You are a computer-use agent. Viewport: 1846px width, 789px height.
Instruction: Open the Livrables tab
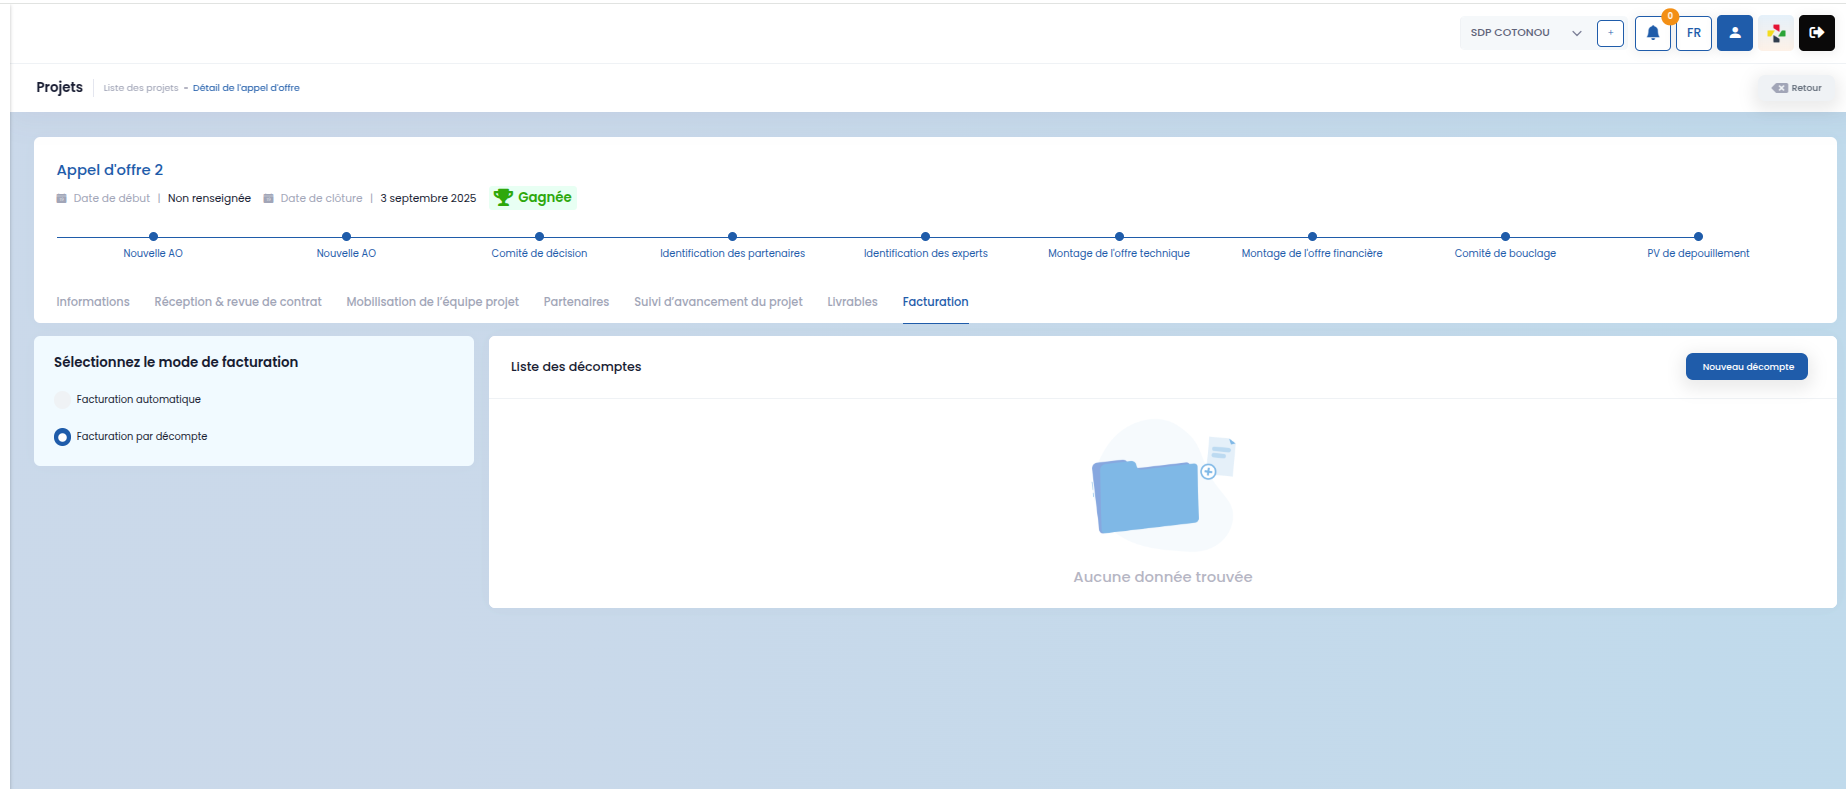tap(852, 302)
